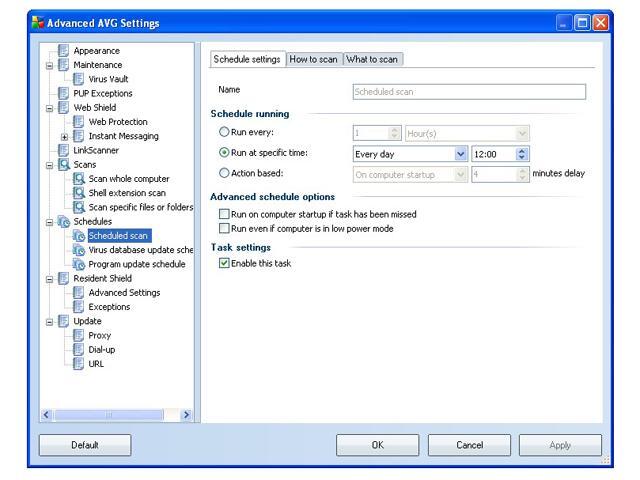Click the Name text field

(x=469, y=92)
